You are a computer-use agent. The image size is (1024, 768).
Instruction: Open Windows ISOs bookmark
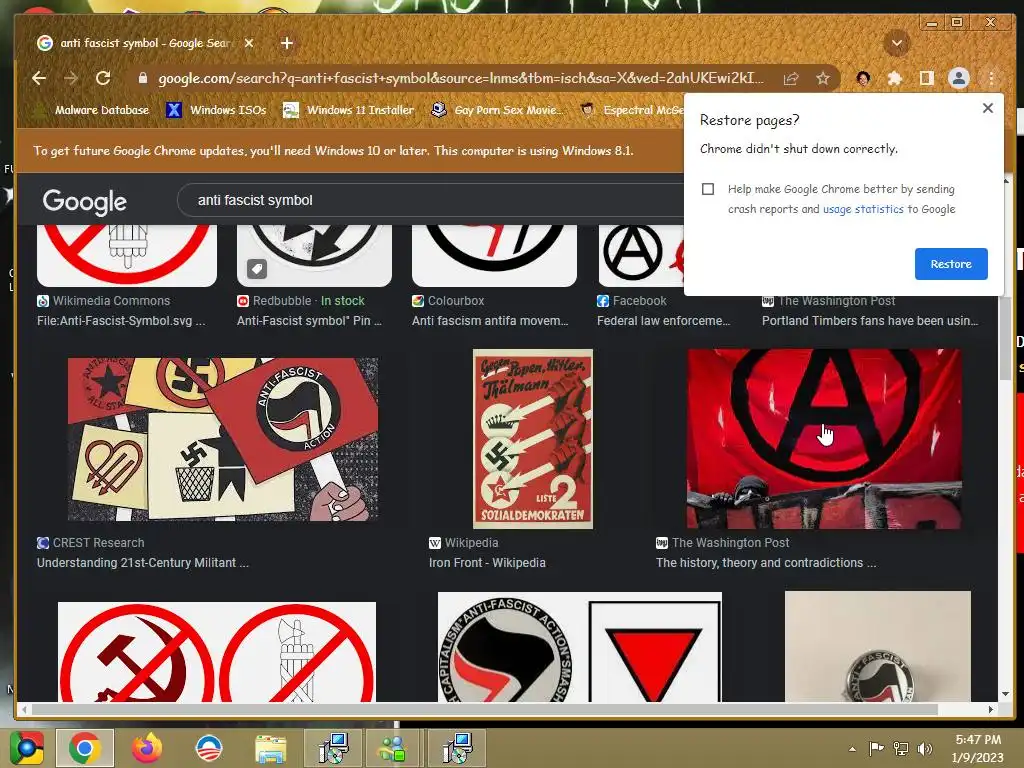pos(216,110)
